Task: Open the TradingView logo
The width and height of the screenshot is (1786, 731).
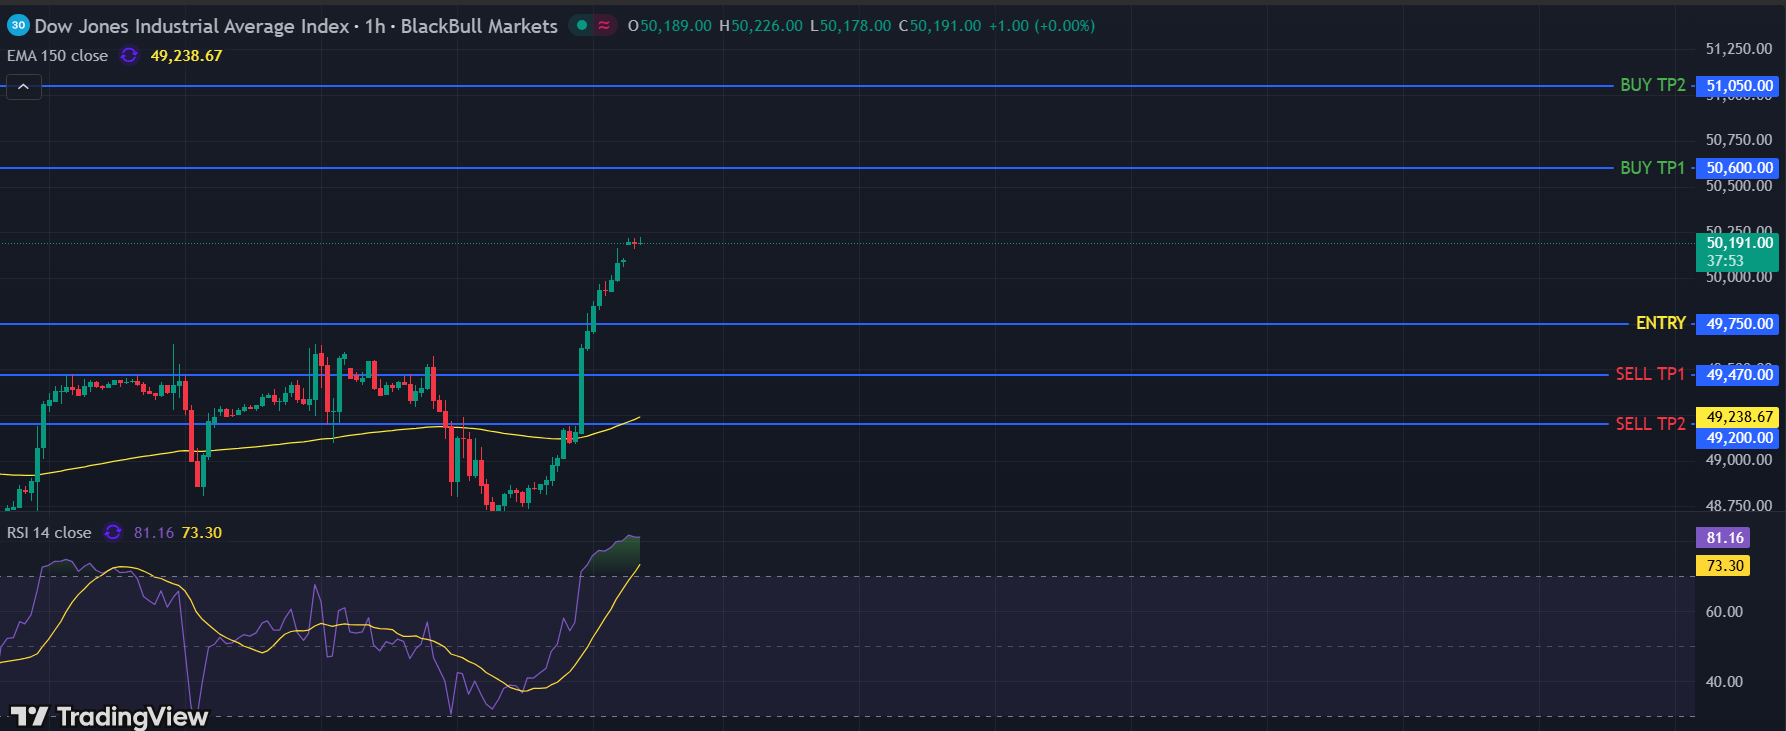Action: (110, 716)
